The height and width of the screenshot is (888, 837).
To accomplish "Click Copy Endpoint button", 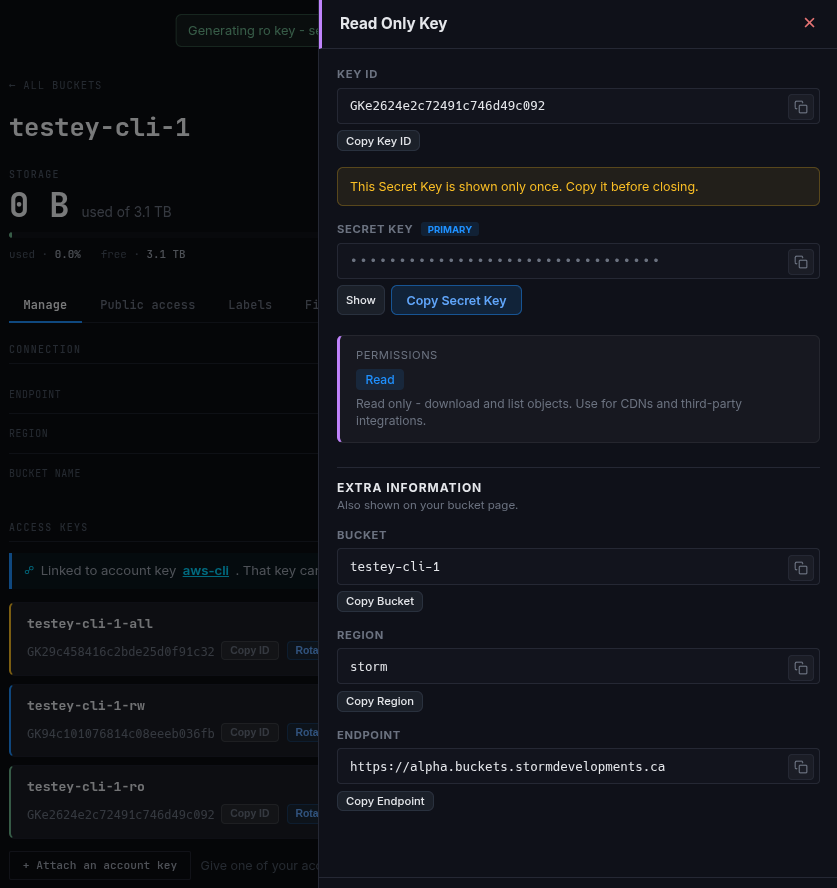I will click(385, 801).
